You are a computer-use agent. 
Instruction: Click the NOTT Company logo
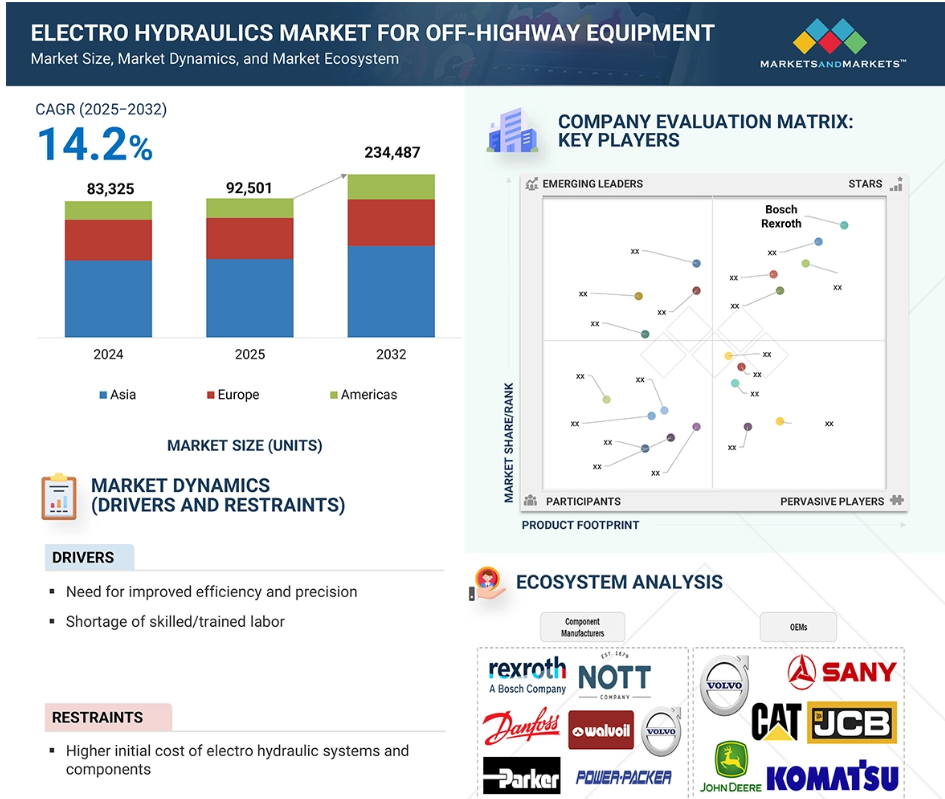click(x=614, y=675)
